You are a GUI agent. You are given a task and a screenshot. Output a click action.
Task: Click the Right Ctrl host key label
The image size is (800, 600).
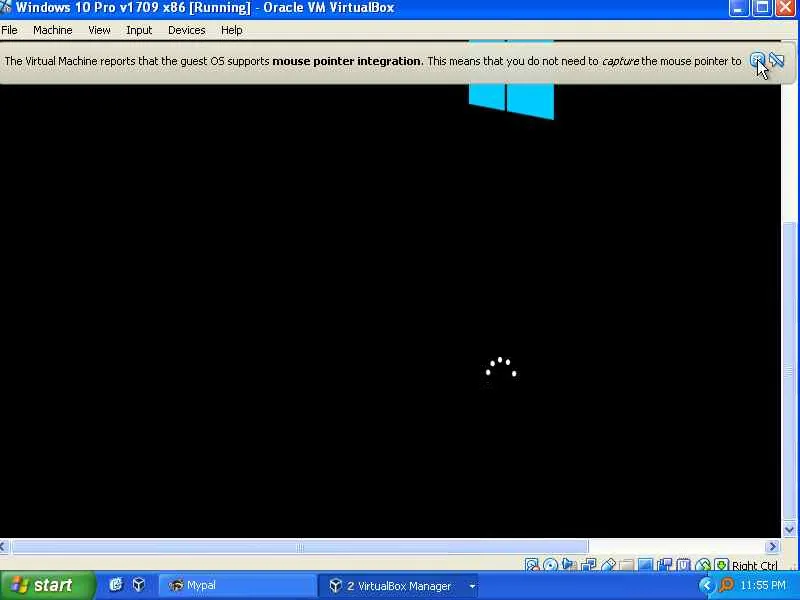click(754, 565)
